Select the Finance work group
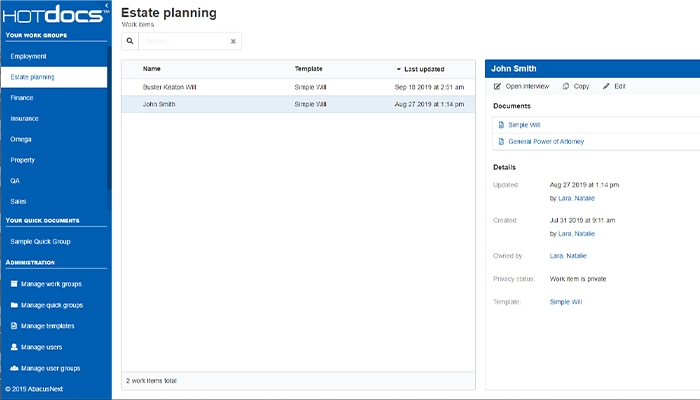The height and width of the screenshot is (400, 700). point(22,98)
